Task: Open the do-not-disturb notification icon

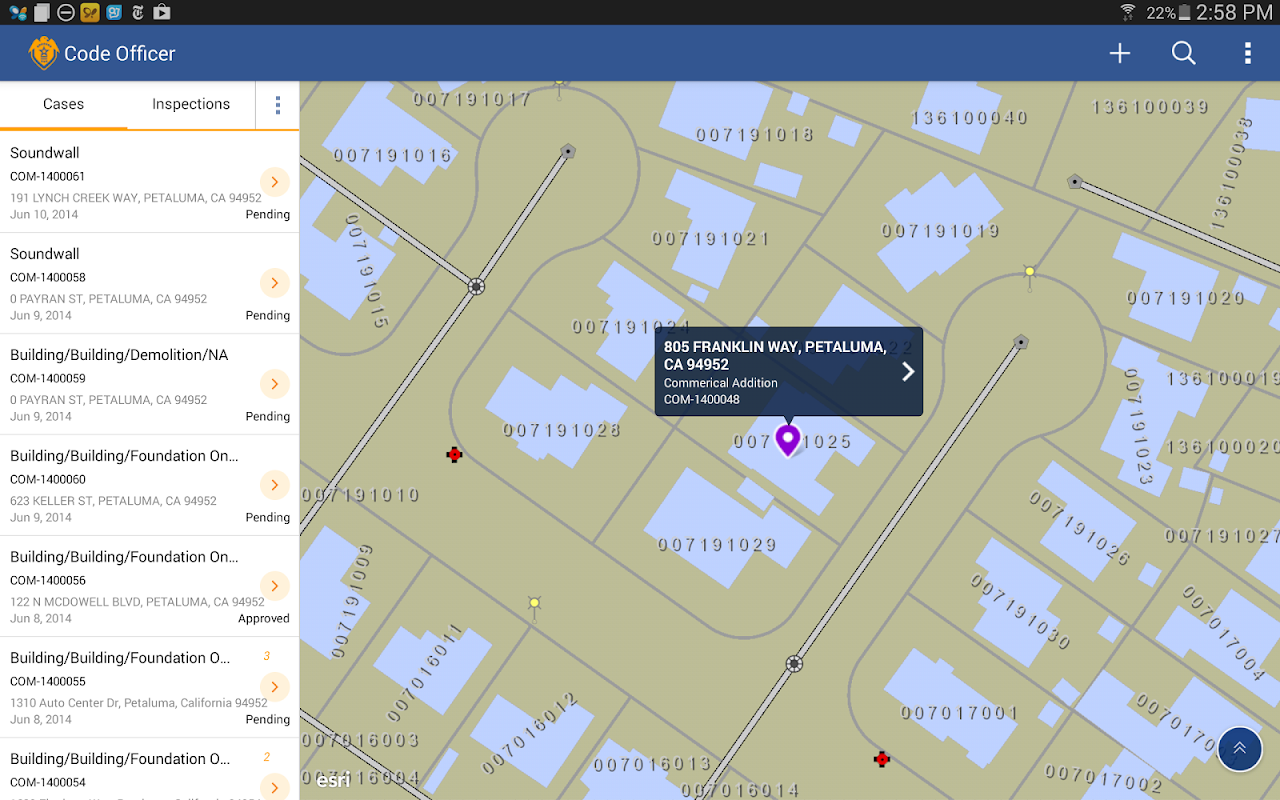Action: point(66,12)
